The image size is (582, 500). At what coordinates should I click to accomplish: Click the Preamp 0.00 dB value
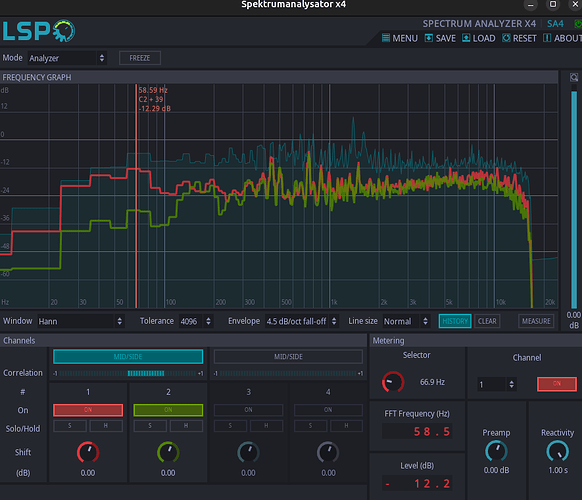pos(496,470)
